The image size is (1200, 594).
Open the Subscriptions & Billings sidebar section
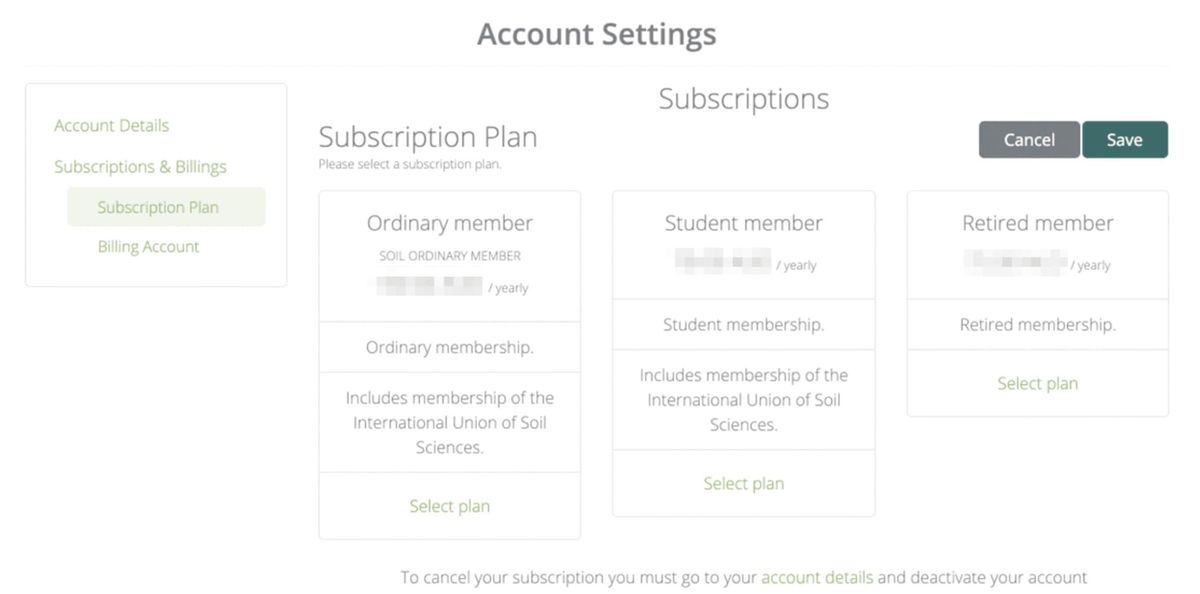[140, 167]
